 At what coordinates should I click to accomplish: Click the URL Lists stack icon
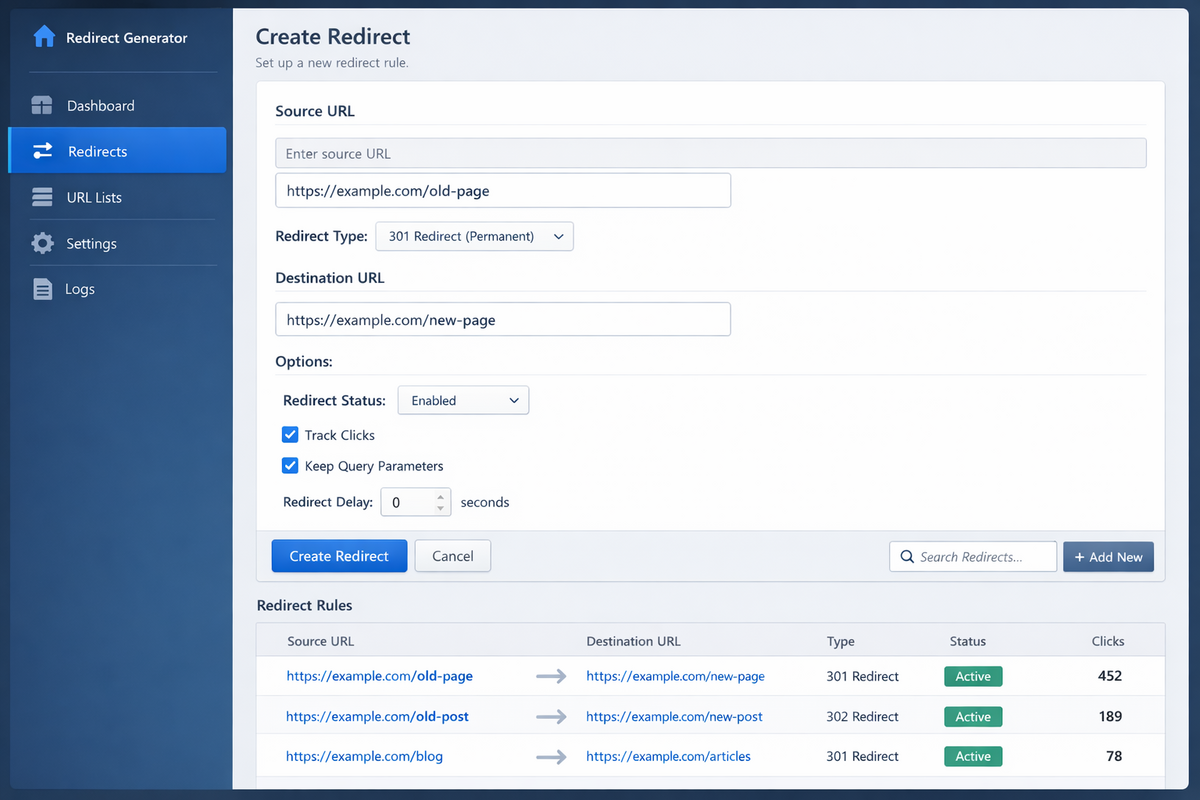[42, 198]
